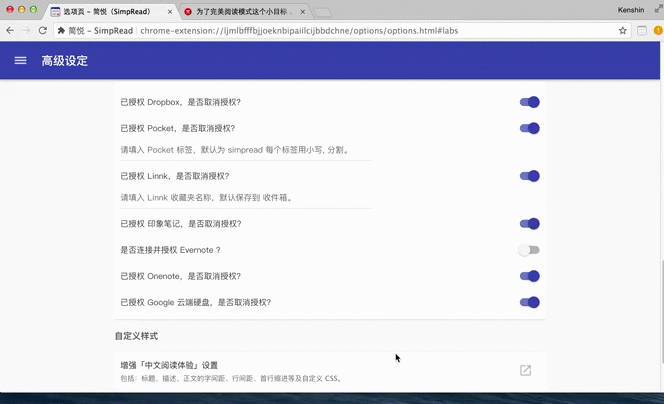Viewport: 664px width, 404px height.
Task: Click the Pocket tags input field
Action: (x=246, y=150)
